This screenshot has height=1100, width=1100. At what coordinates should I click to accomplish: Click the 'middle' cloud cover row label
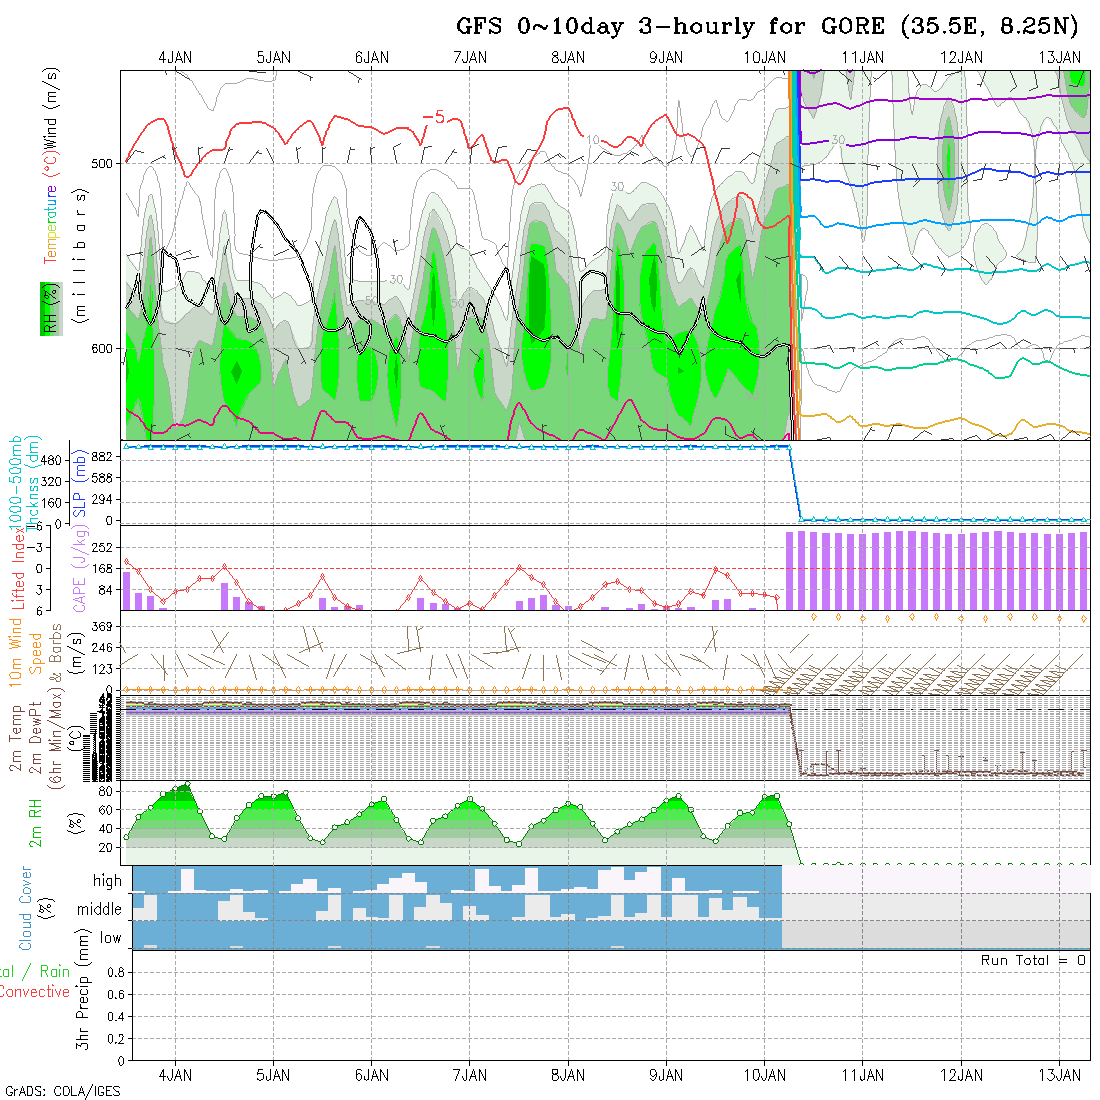click(100, 909)
